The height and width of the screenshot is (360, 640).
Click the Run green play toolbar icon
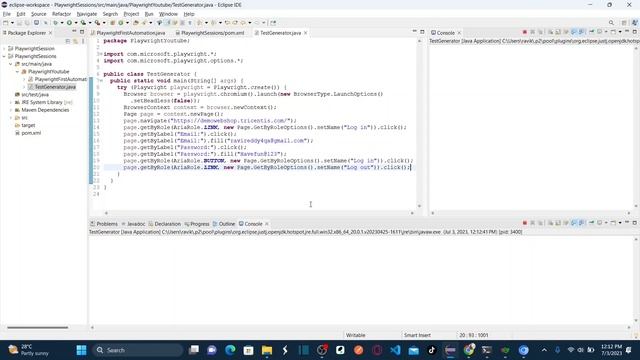[69, 23]
